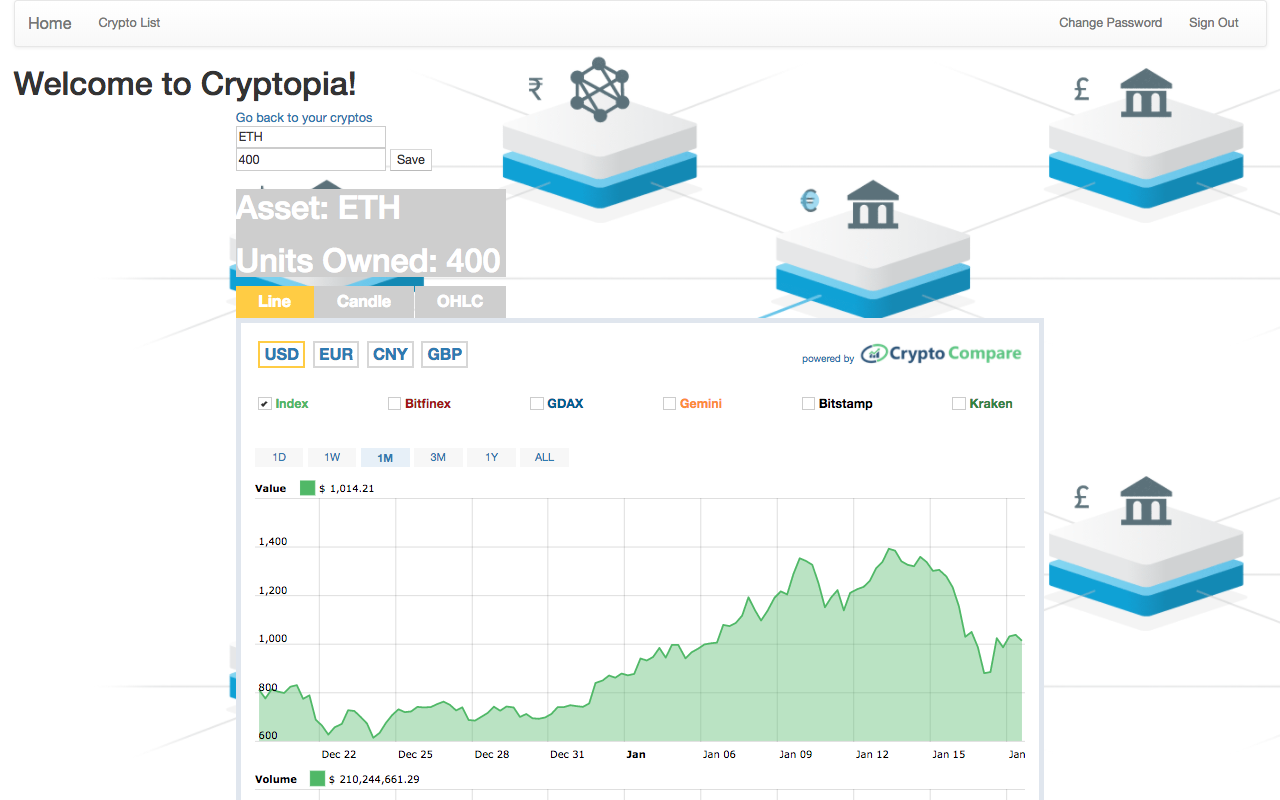1280x800 pixels.
Task: Click the units input showing 400
Action: [x=311, y=159]
